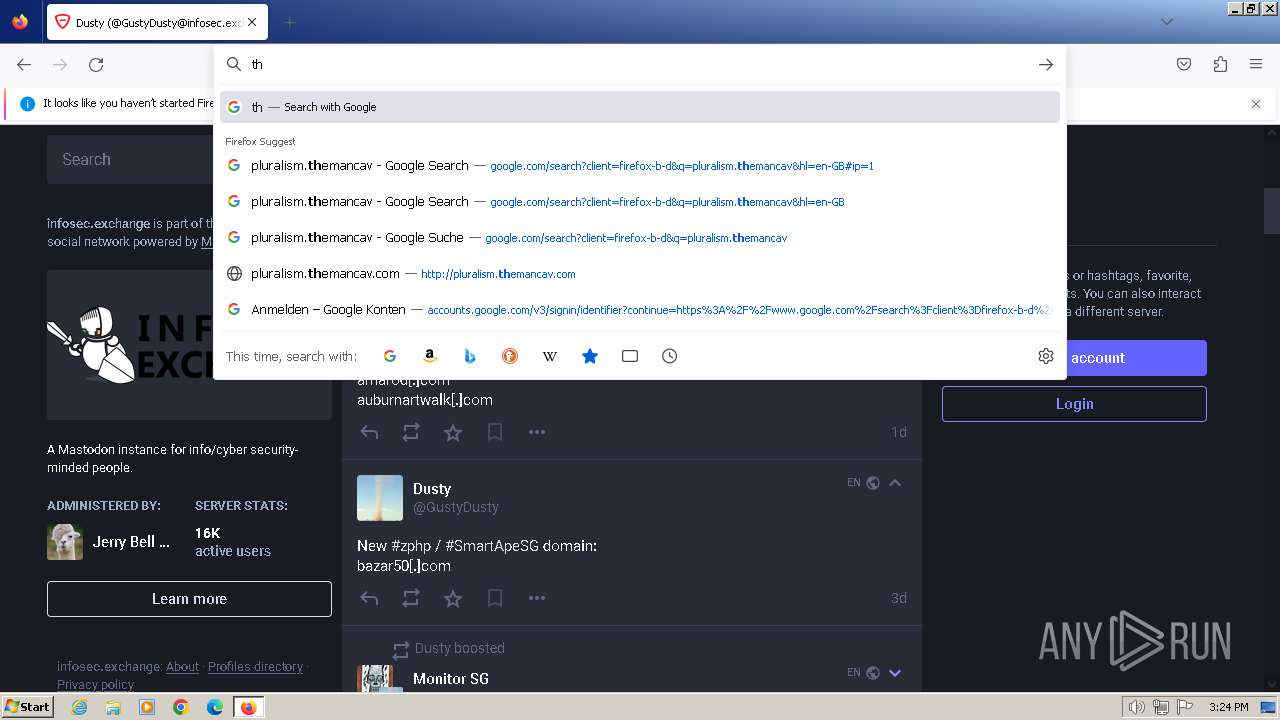The image size is (1280, 720).
Task: Bookmark the bazar50 post
Action: coord(495,598)
